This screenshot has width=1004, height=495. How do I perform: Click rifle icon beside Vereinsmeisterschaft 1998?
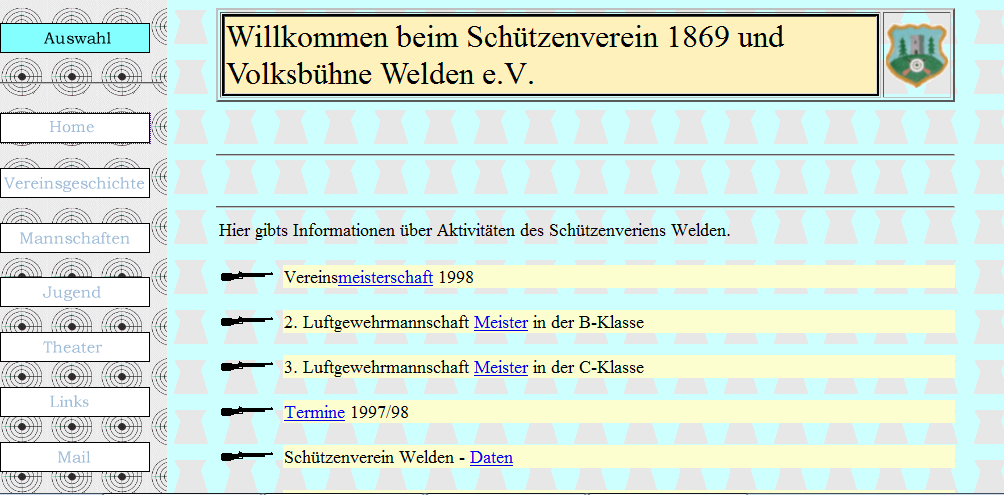pos(247,276)
